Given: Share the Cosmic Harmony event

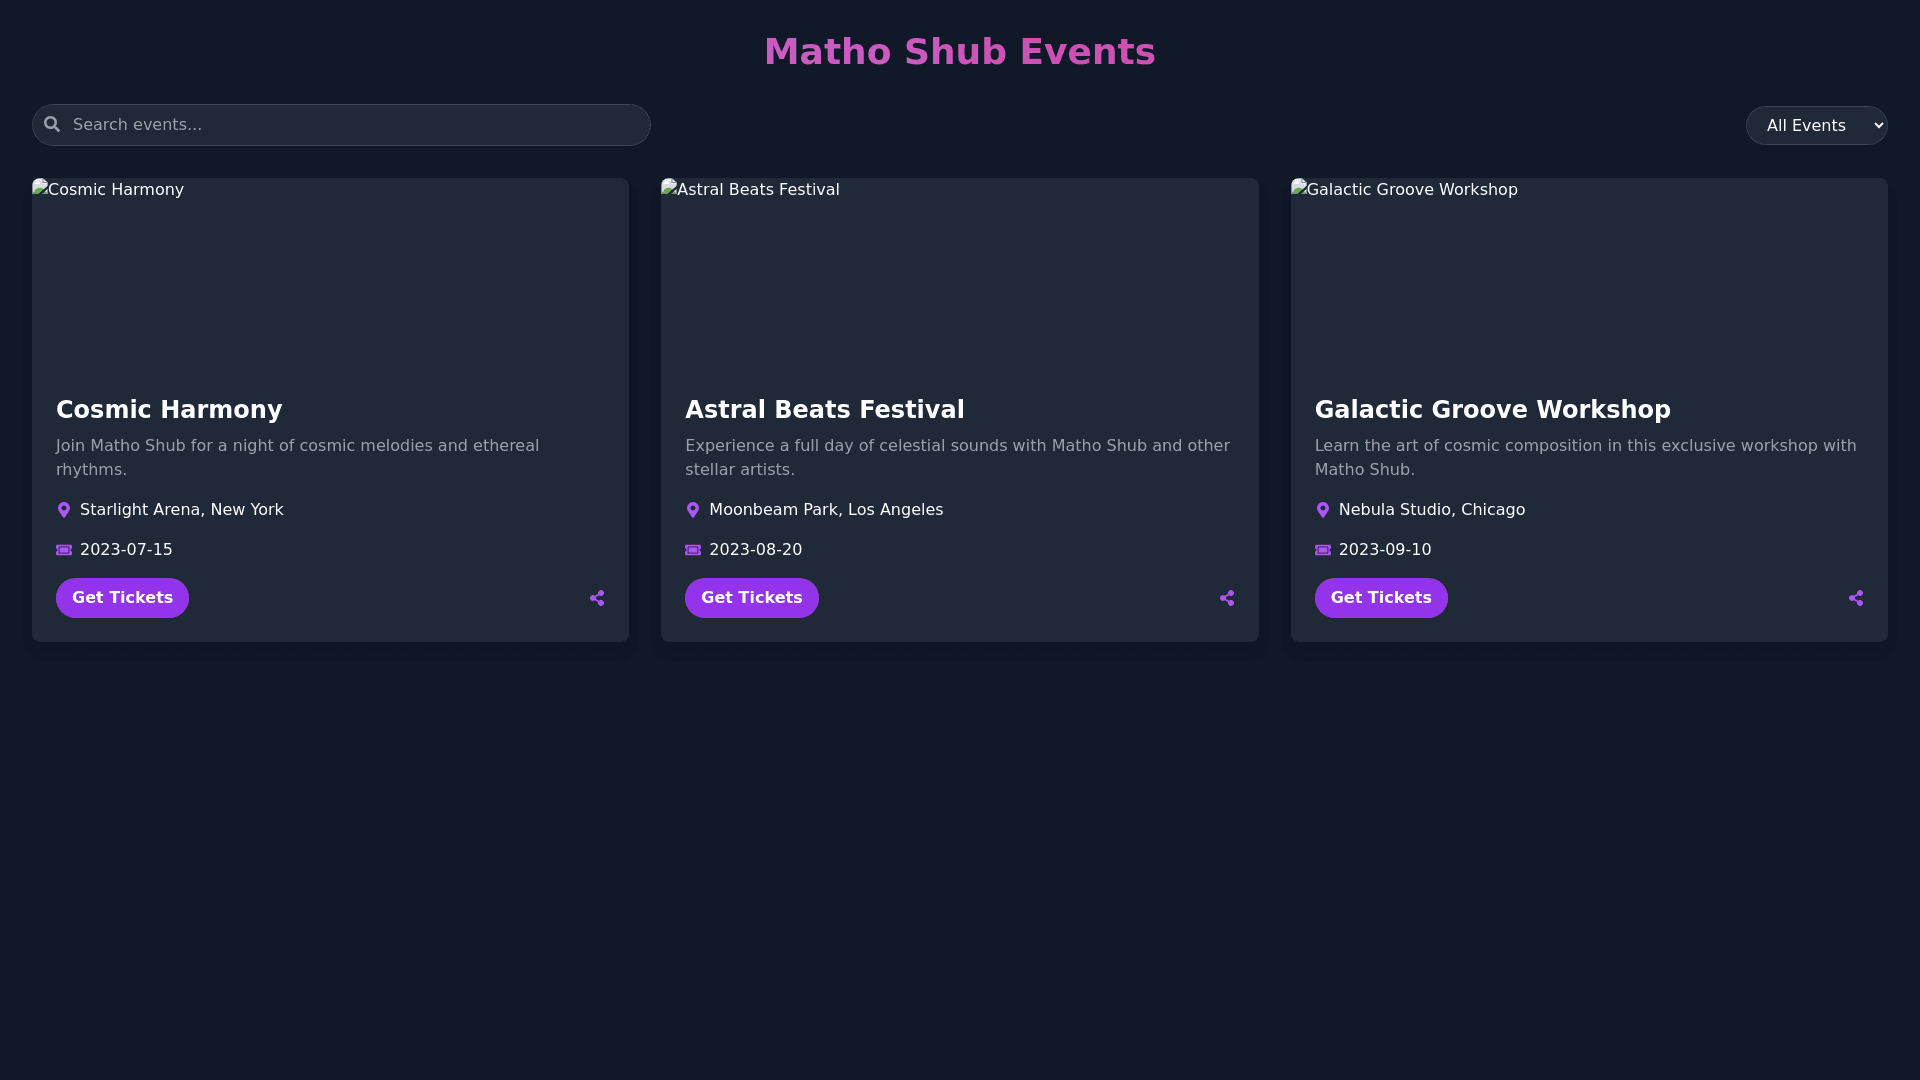Looking at the screenshot, I should click(x=597, y=598).
